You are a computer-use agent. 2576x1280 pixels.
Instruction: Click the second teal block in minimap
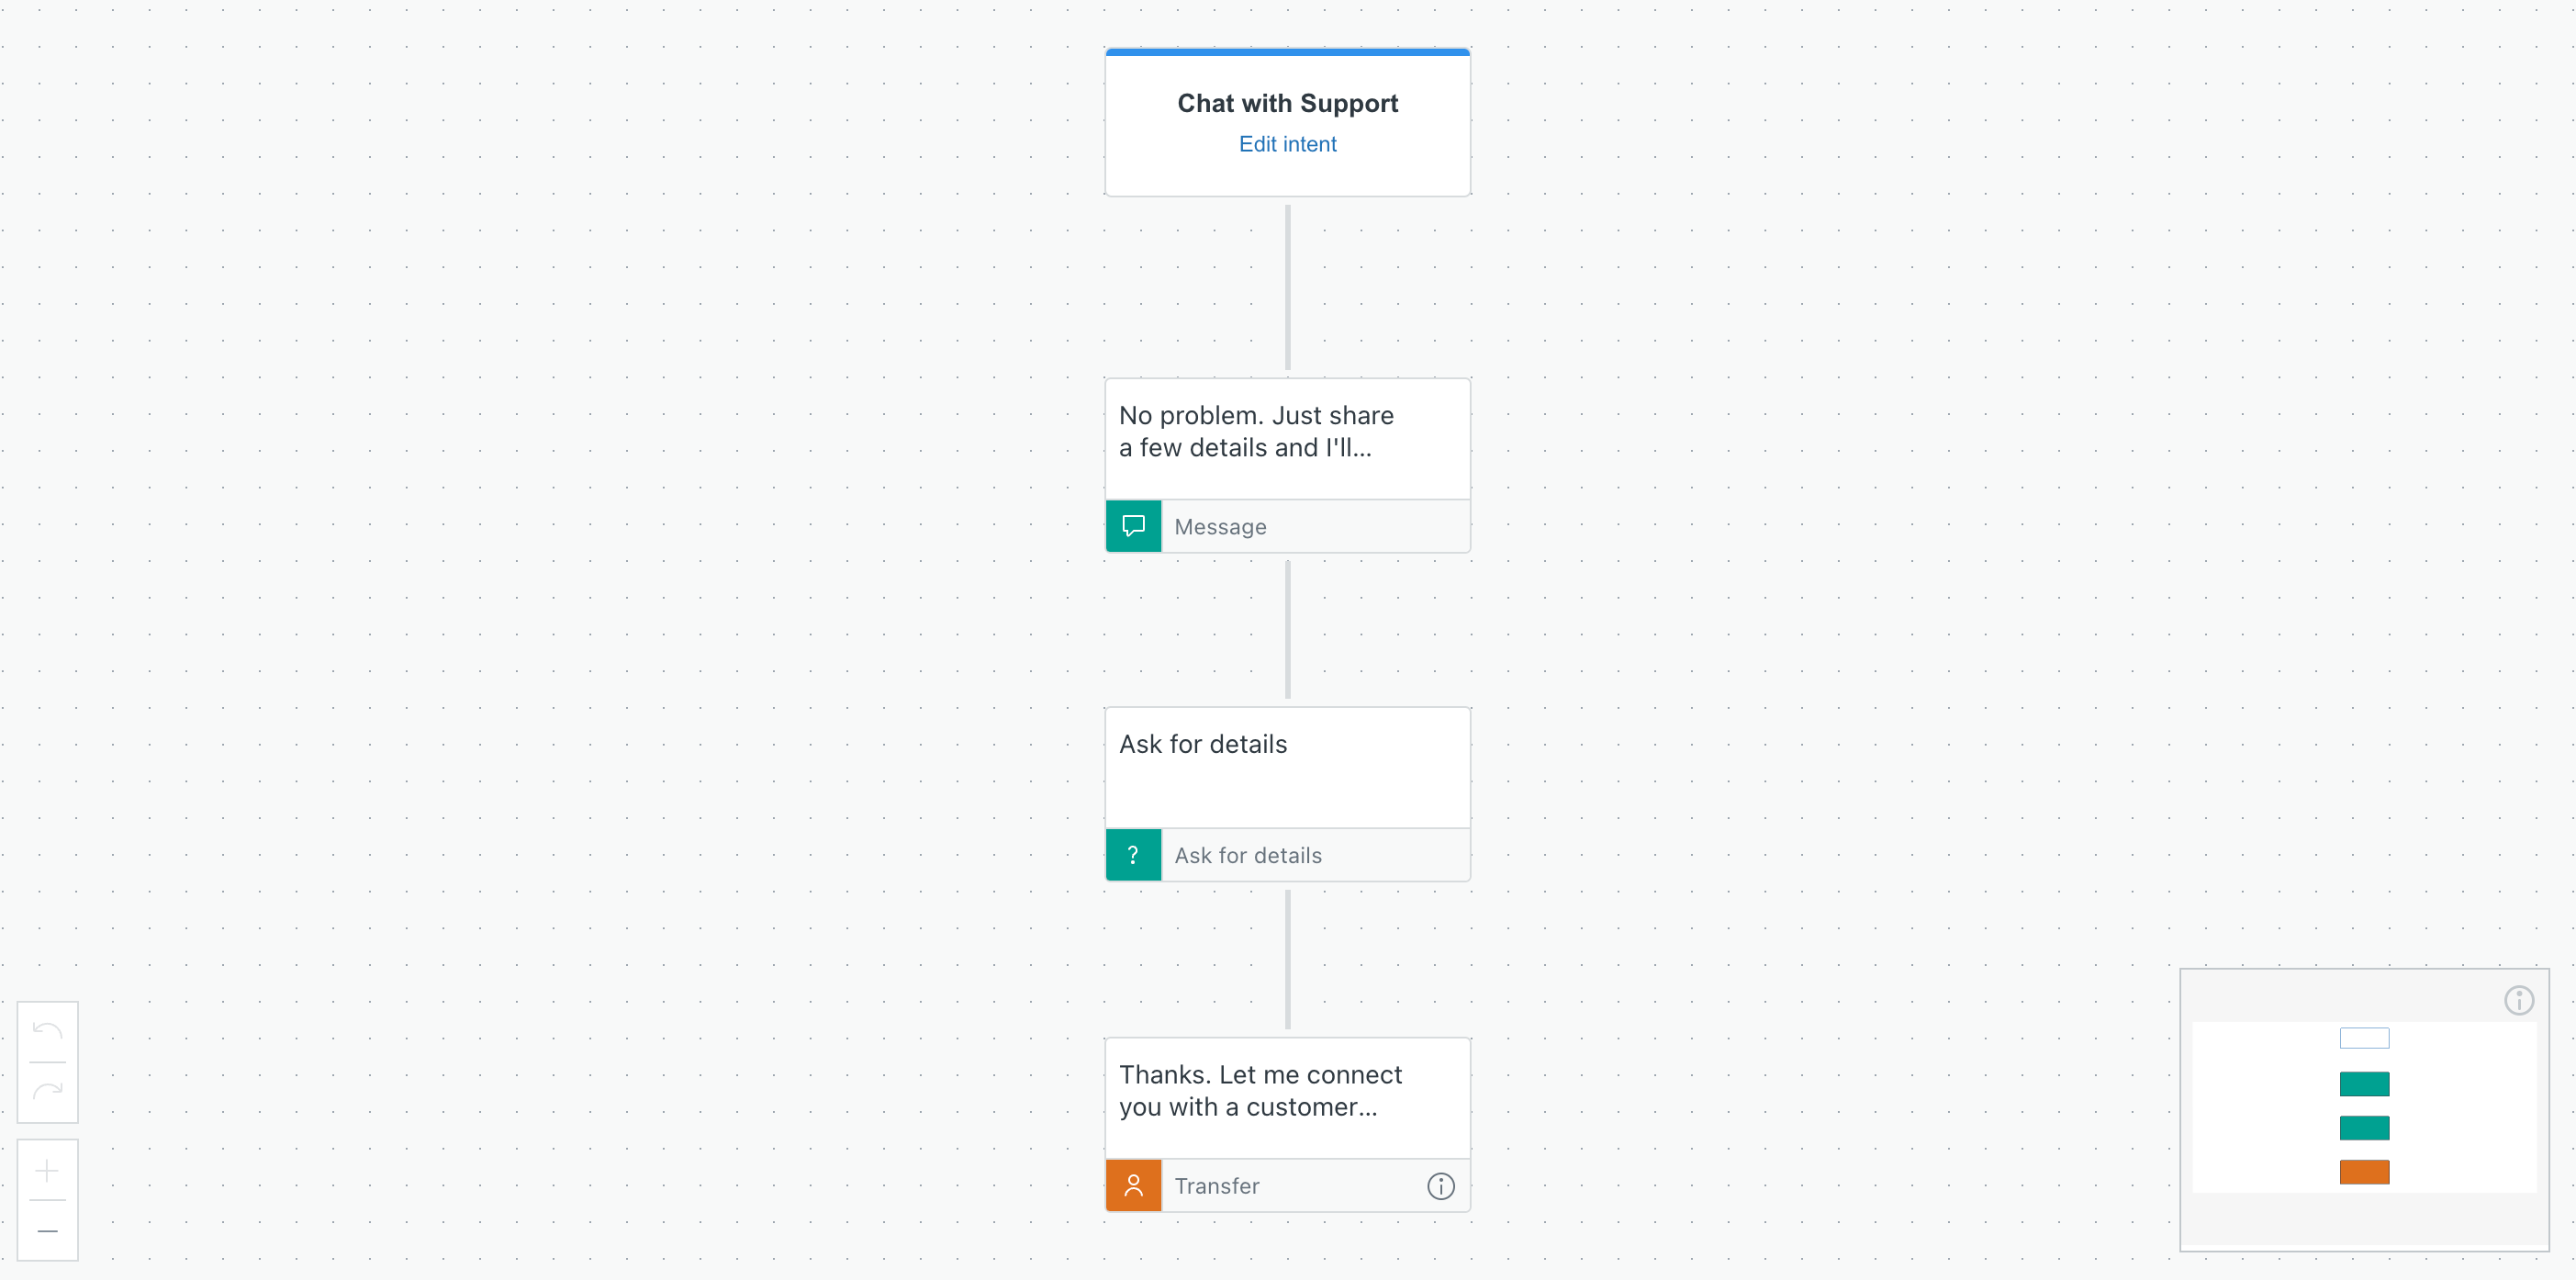click(x=2364, y=1128)
